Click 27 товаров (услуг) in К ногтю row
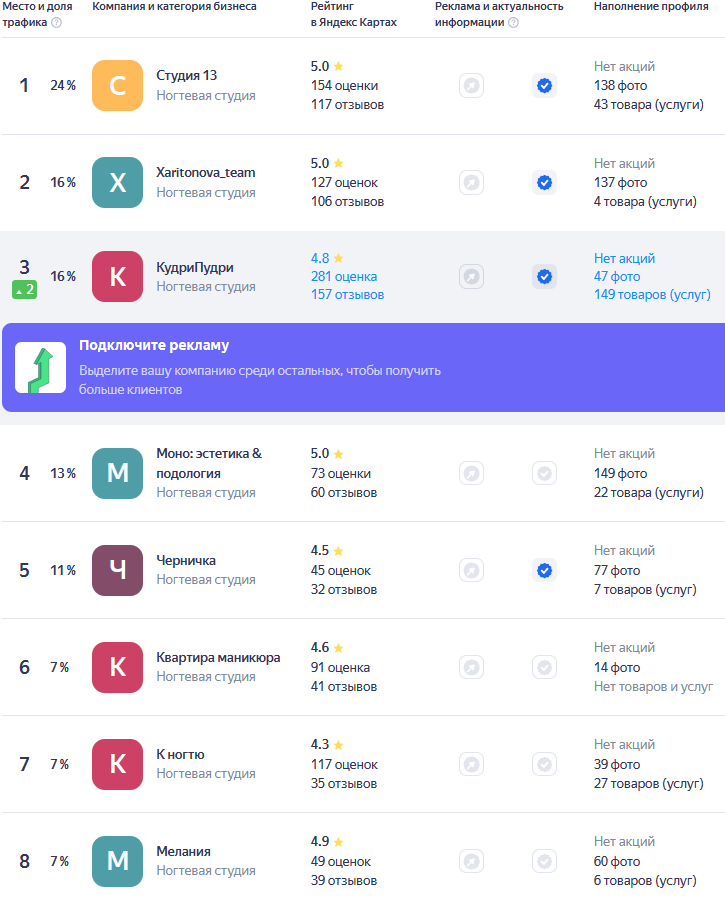725x905 pixels. pyautogui.click(x=649, y=783)
